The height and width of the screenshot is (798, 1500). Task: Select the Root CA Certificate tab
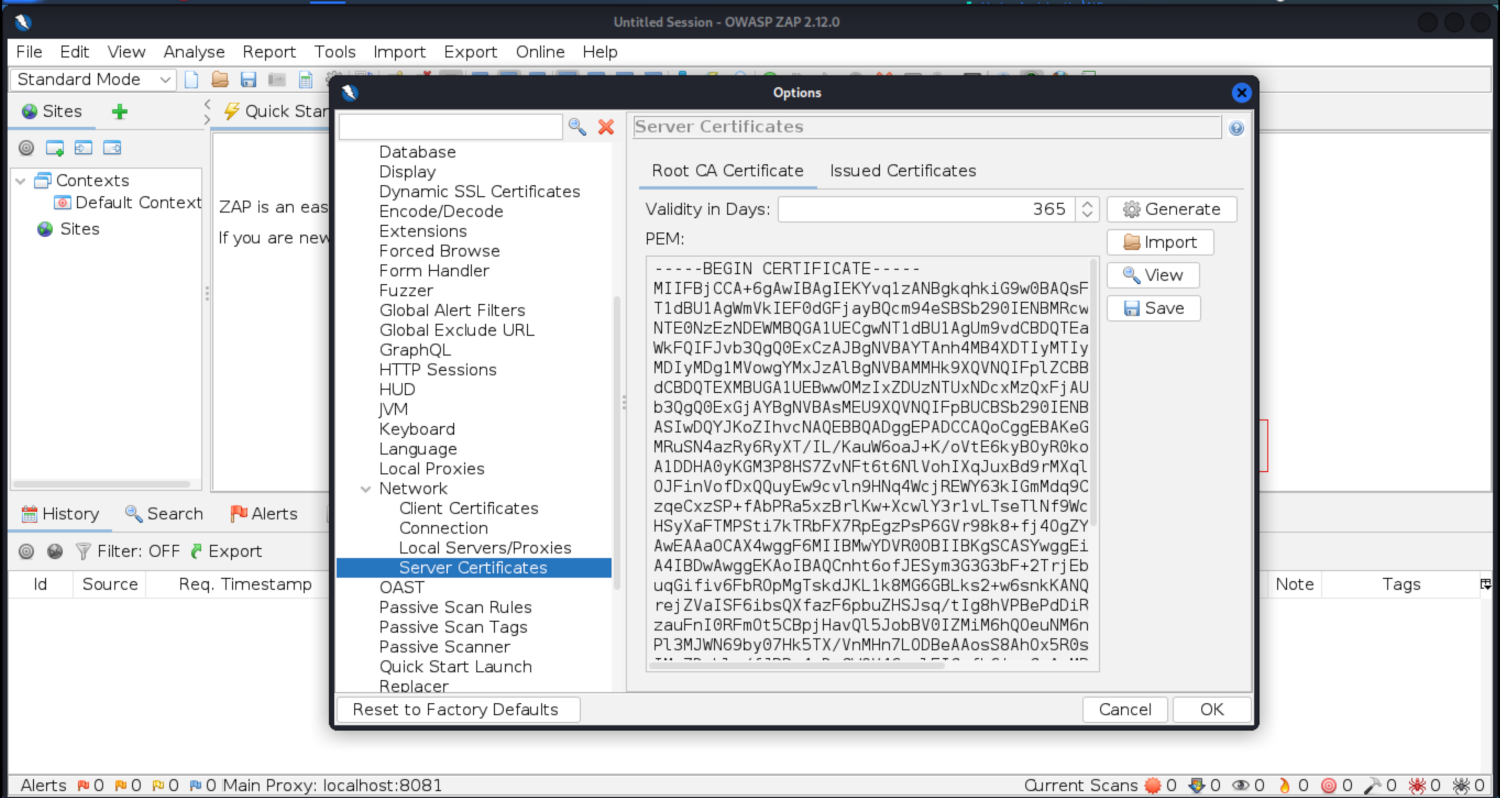click(x=728, y=171)
